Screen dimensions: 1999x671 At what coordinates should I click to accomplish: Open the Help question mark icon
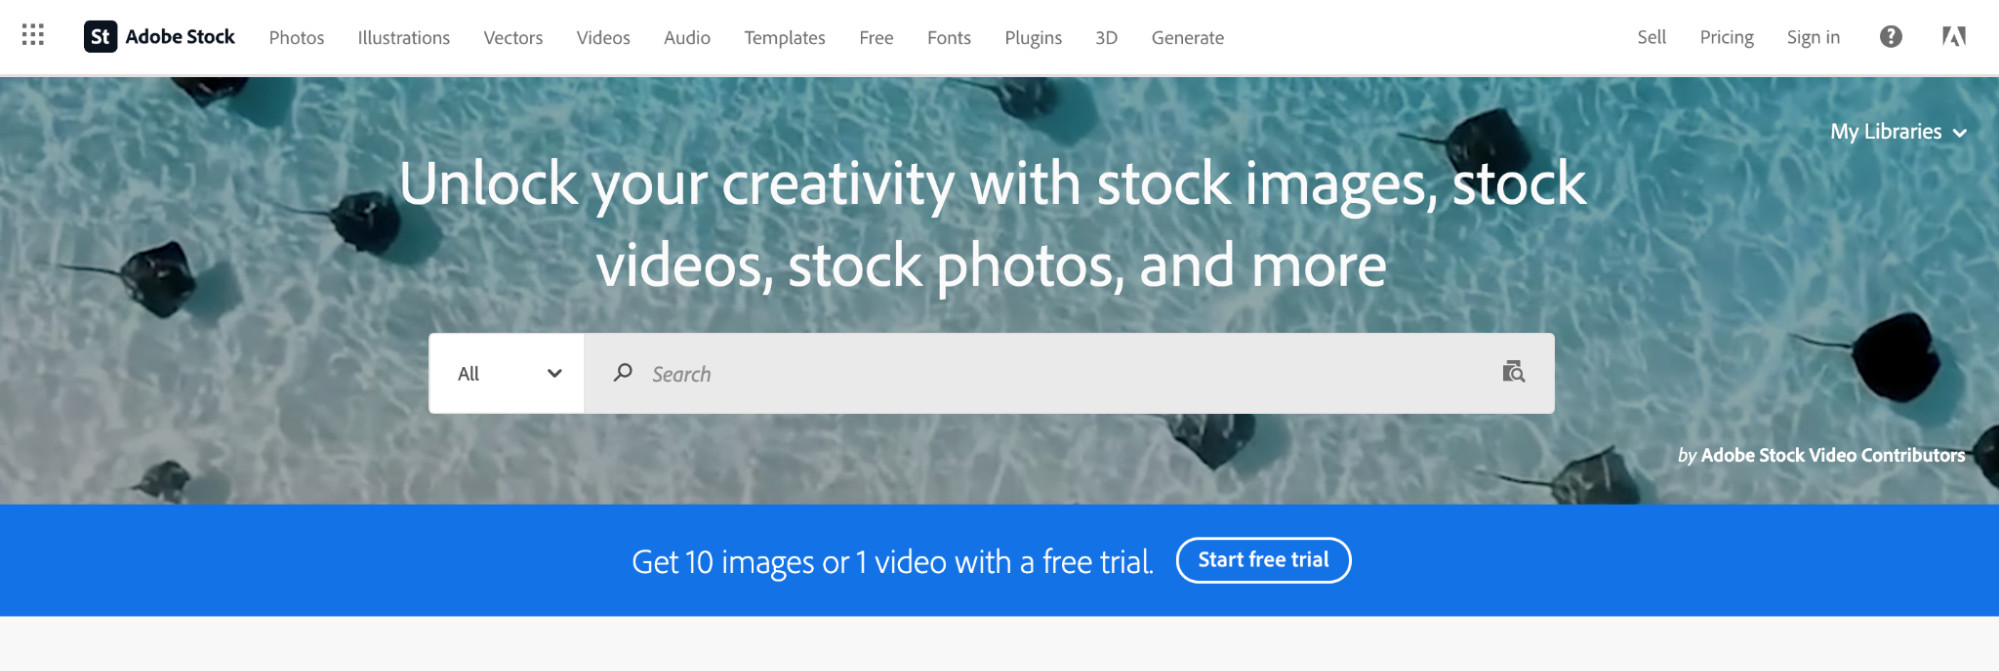click(1890, 37)
